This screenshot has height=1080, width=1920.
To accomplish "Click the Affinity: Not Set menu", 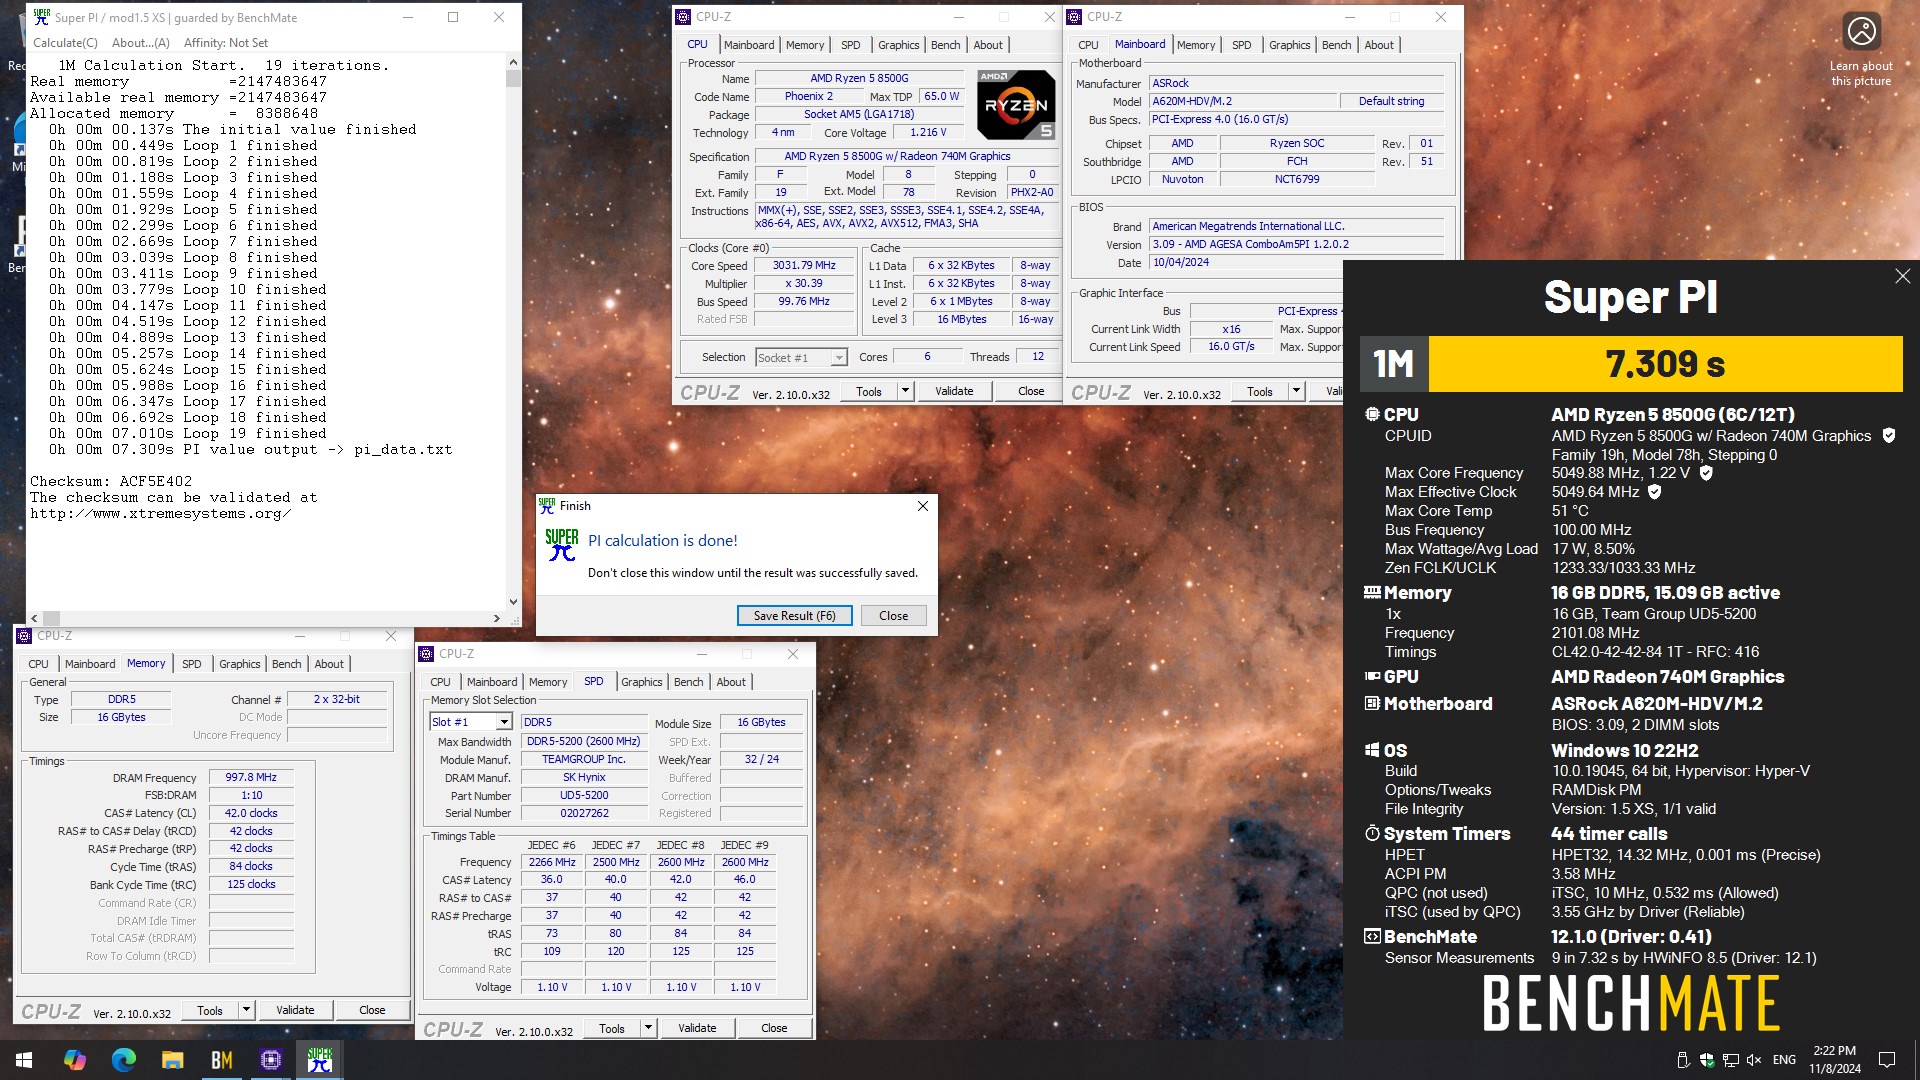I will click(x=226, y=43).
